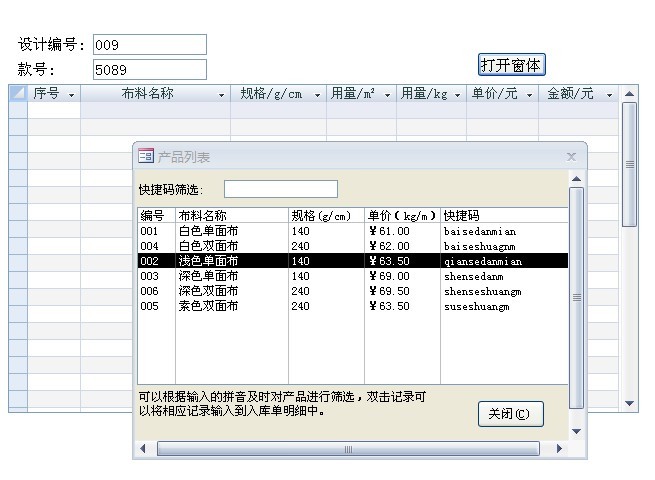Open the 规格/g/cm column dropdown

coord(317,95)
